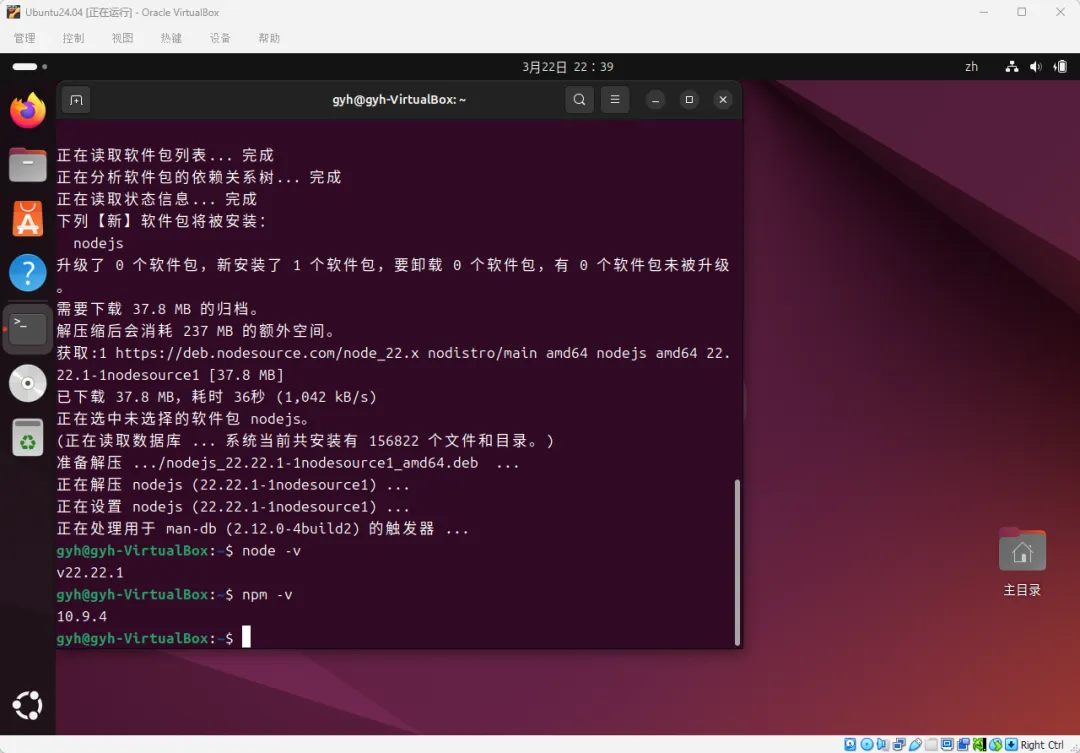Open the terminal search
The image size is (1080, 753).
579,100
